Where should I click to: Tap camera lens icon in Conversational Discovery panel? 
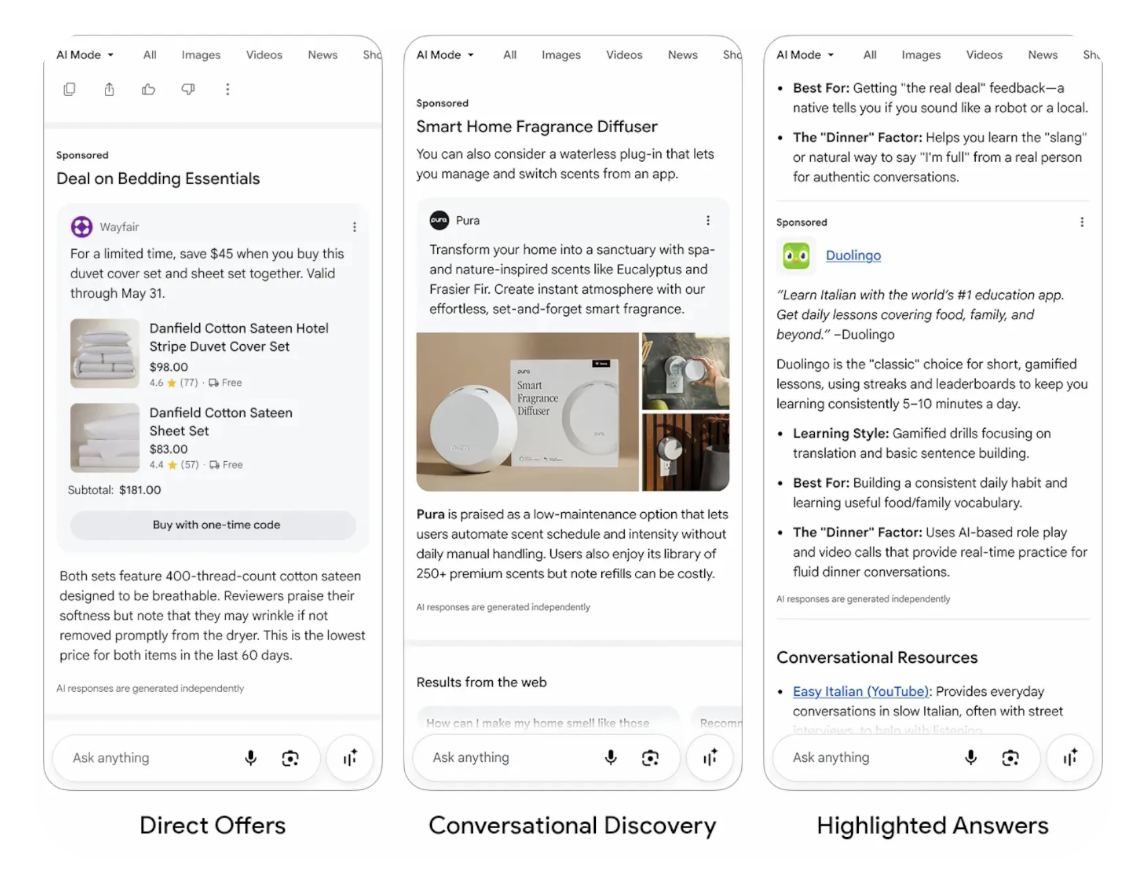(650, 758)
